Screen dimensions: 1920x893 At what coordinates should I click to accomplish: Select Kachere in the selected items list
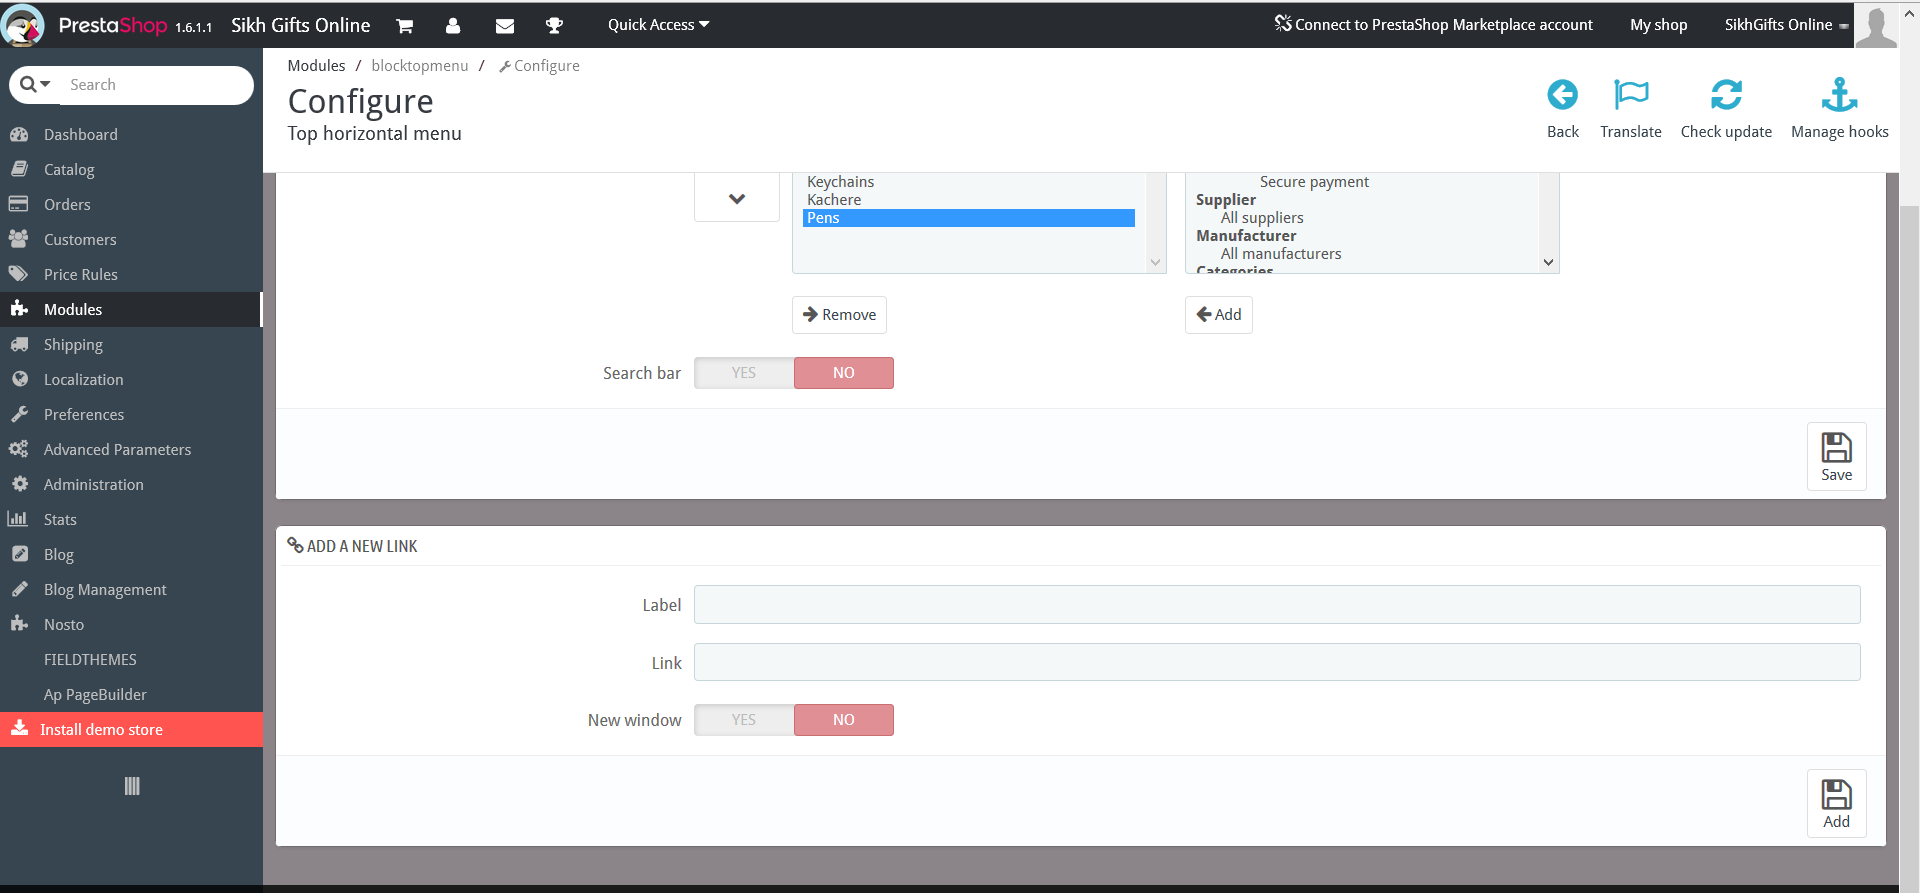(x=834, y=200)
